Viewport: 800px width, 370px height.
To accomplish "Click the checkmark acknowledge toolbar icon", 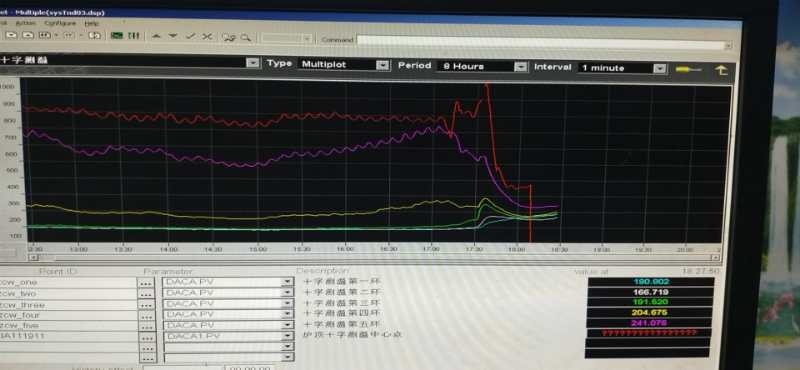I will pyautogui.click(x=191, y=36).
